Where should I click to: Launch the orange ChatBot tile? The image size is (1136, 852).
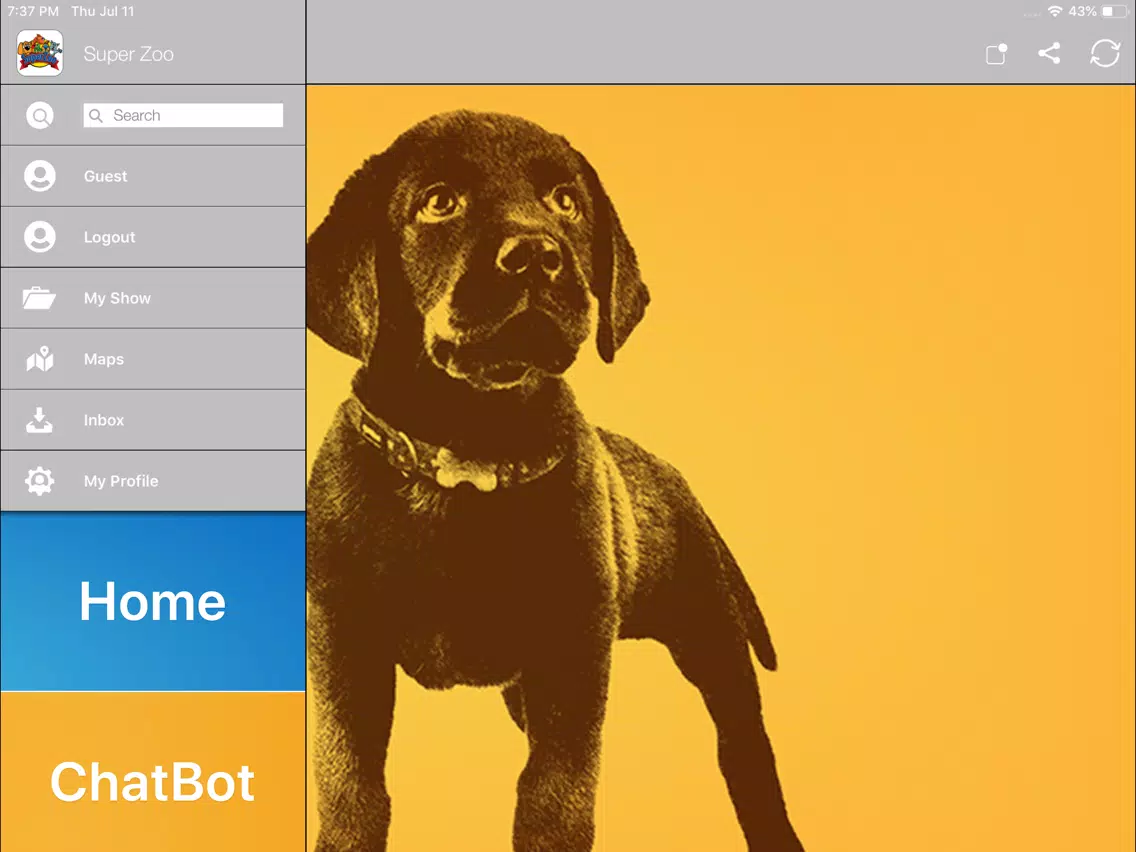point(153,772)
